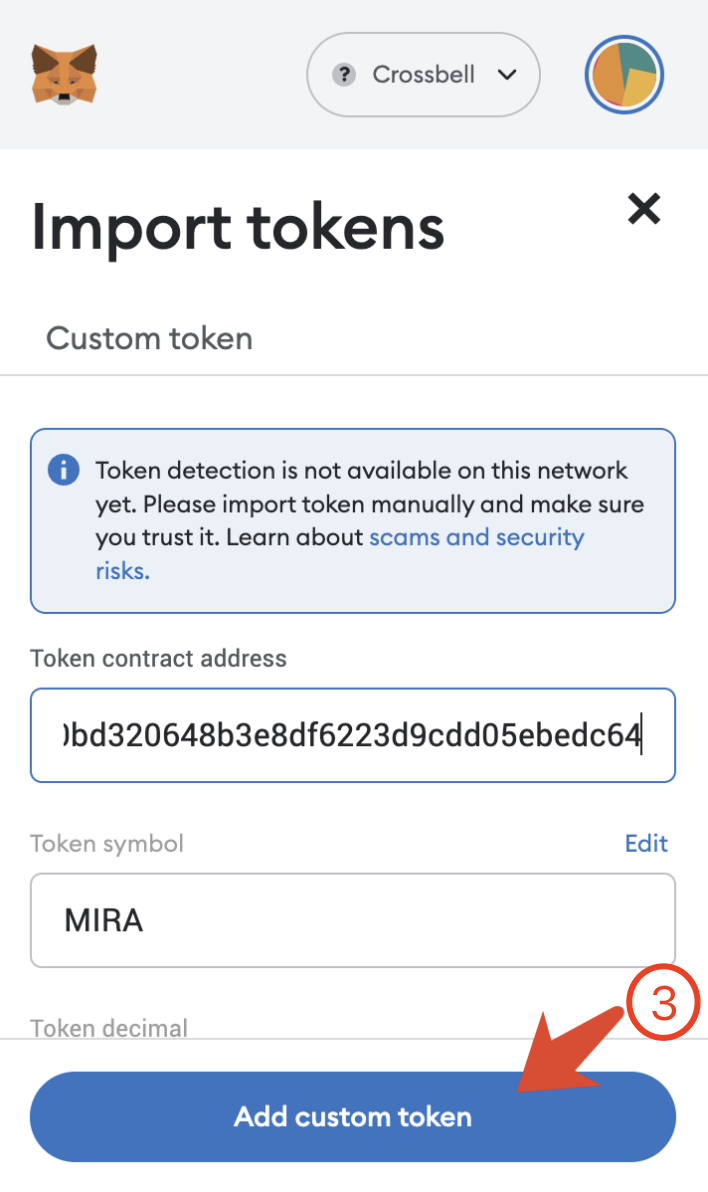Switch to the Custom token tab
This screenshot has height=1192, width=708.
point(149,338)
